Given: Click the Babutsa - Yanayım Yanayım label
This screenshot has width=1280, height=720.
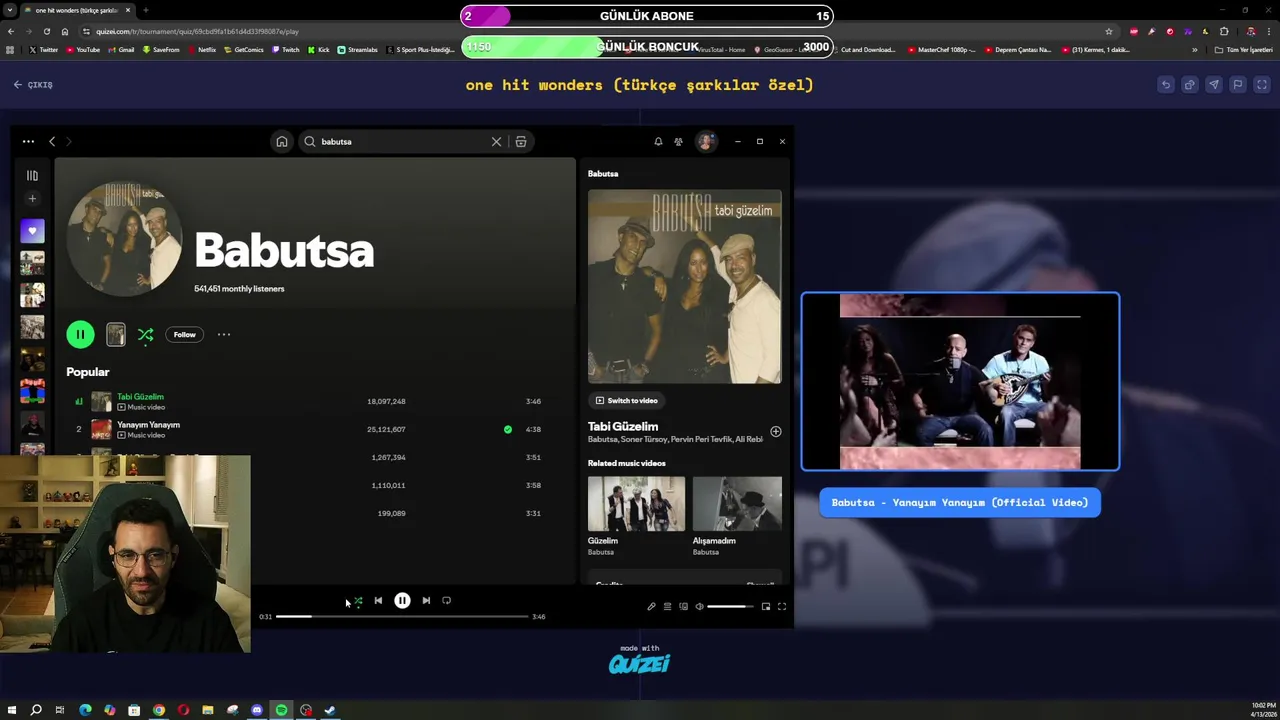Looking at the screenshot, I should pyautogui.click(x=960, y=502).
